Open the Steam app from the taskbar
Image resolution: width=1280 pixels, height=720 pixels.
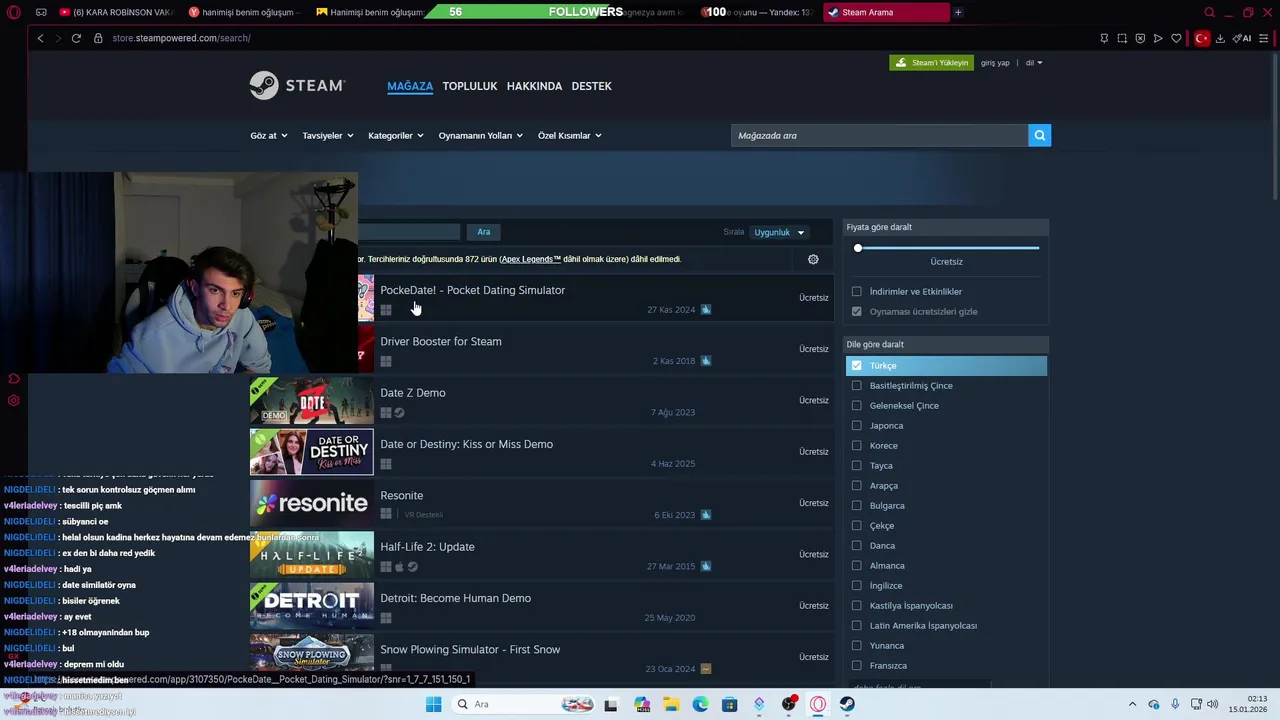click(847, 704)
